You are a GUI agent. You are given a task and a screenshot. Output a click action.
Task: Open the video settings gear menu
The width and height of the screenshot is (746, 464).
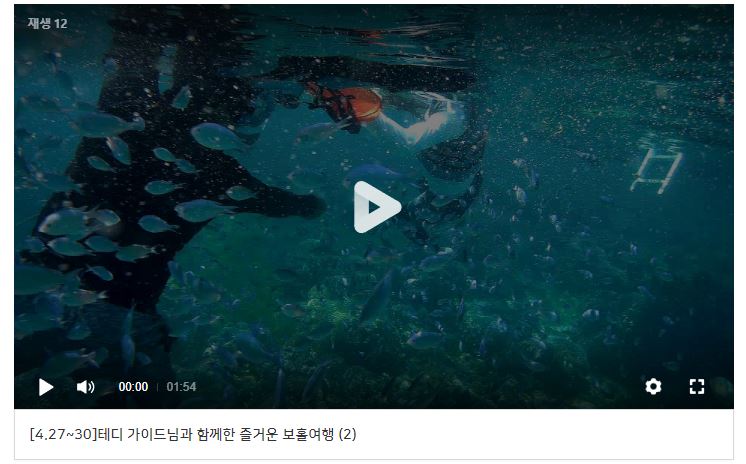[x=653, y=386]
